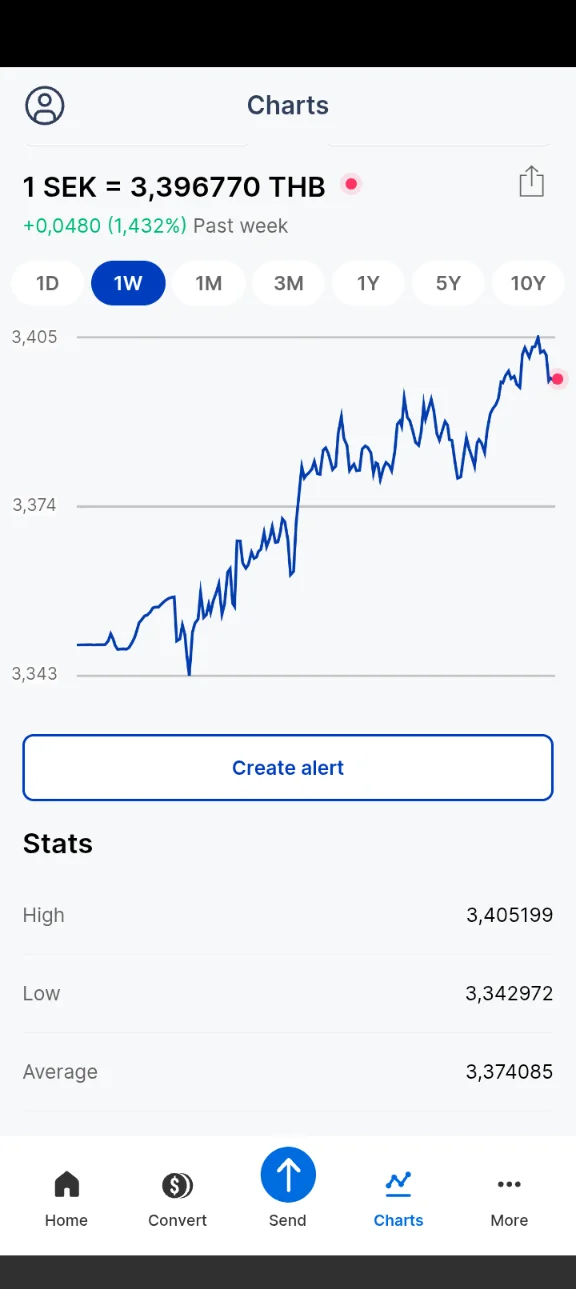The height and width of the screenshot is (1289, 576).
Task: Switch to the 10Y chart range
Action: tap(528, 283)
